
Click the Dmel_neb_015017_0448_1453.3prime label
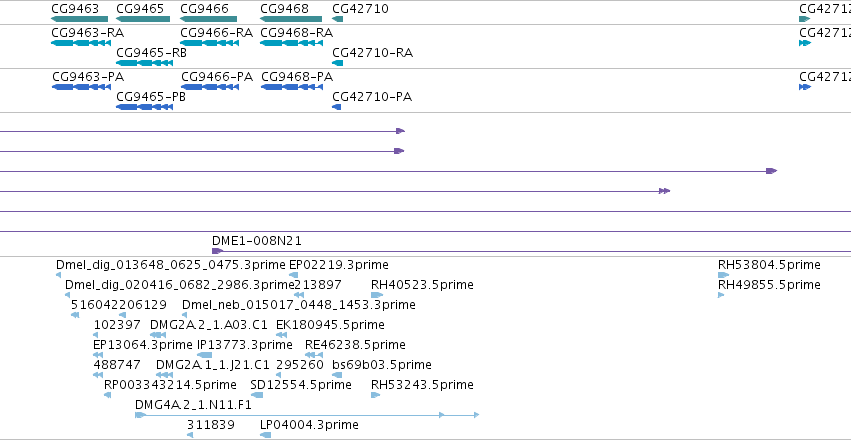coord(299,305)
